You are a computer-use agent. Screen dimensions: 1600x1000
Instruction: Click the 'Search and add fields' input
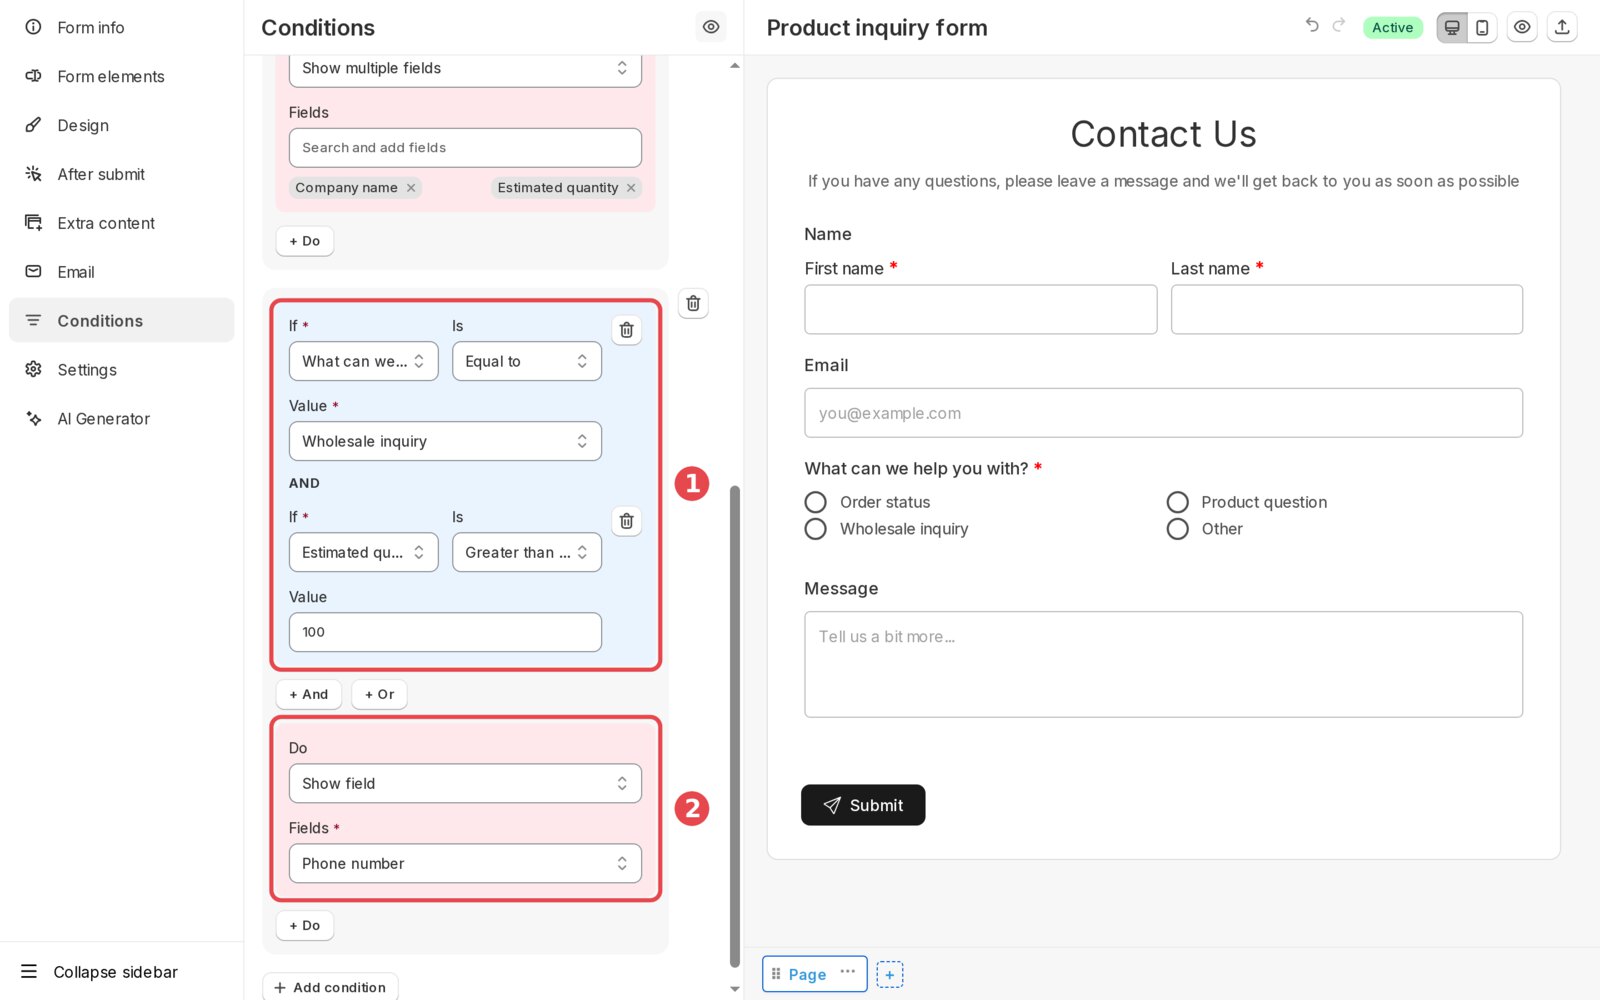(465, 148)
